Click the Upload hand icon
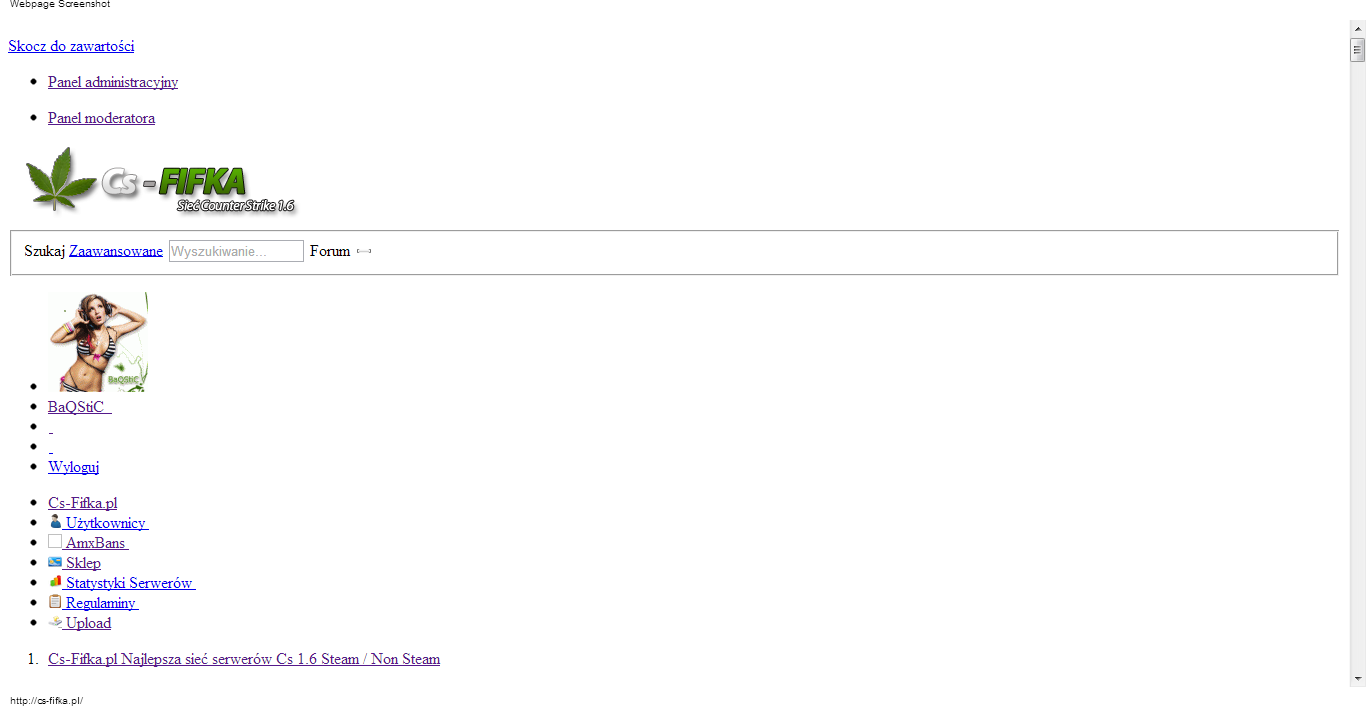1366x707 pixels. click(x=55, y=621)
